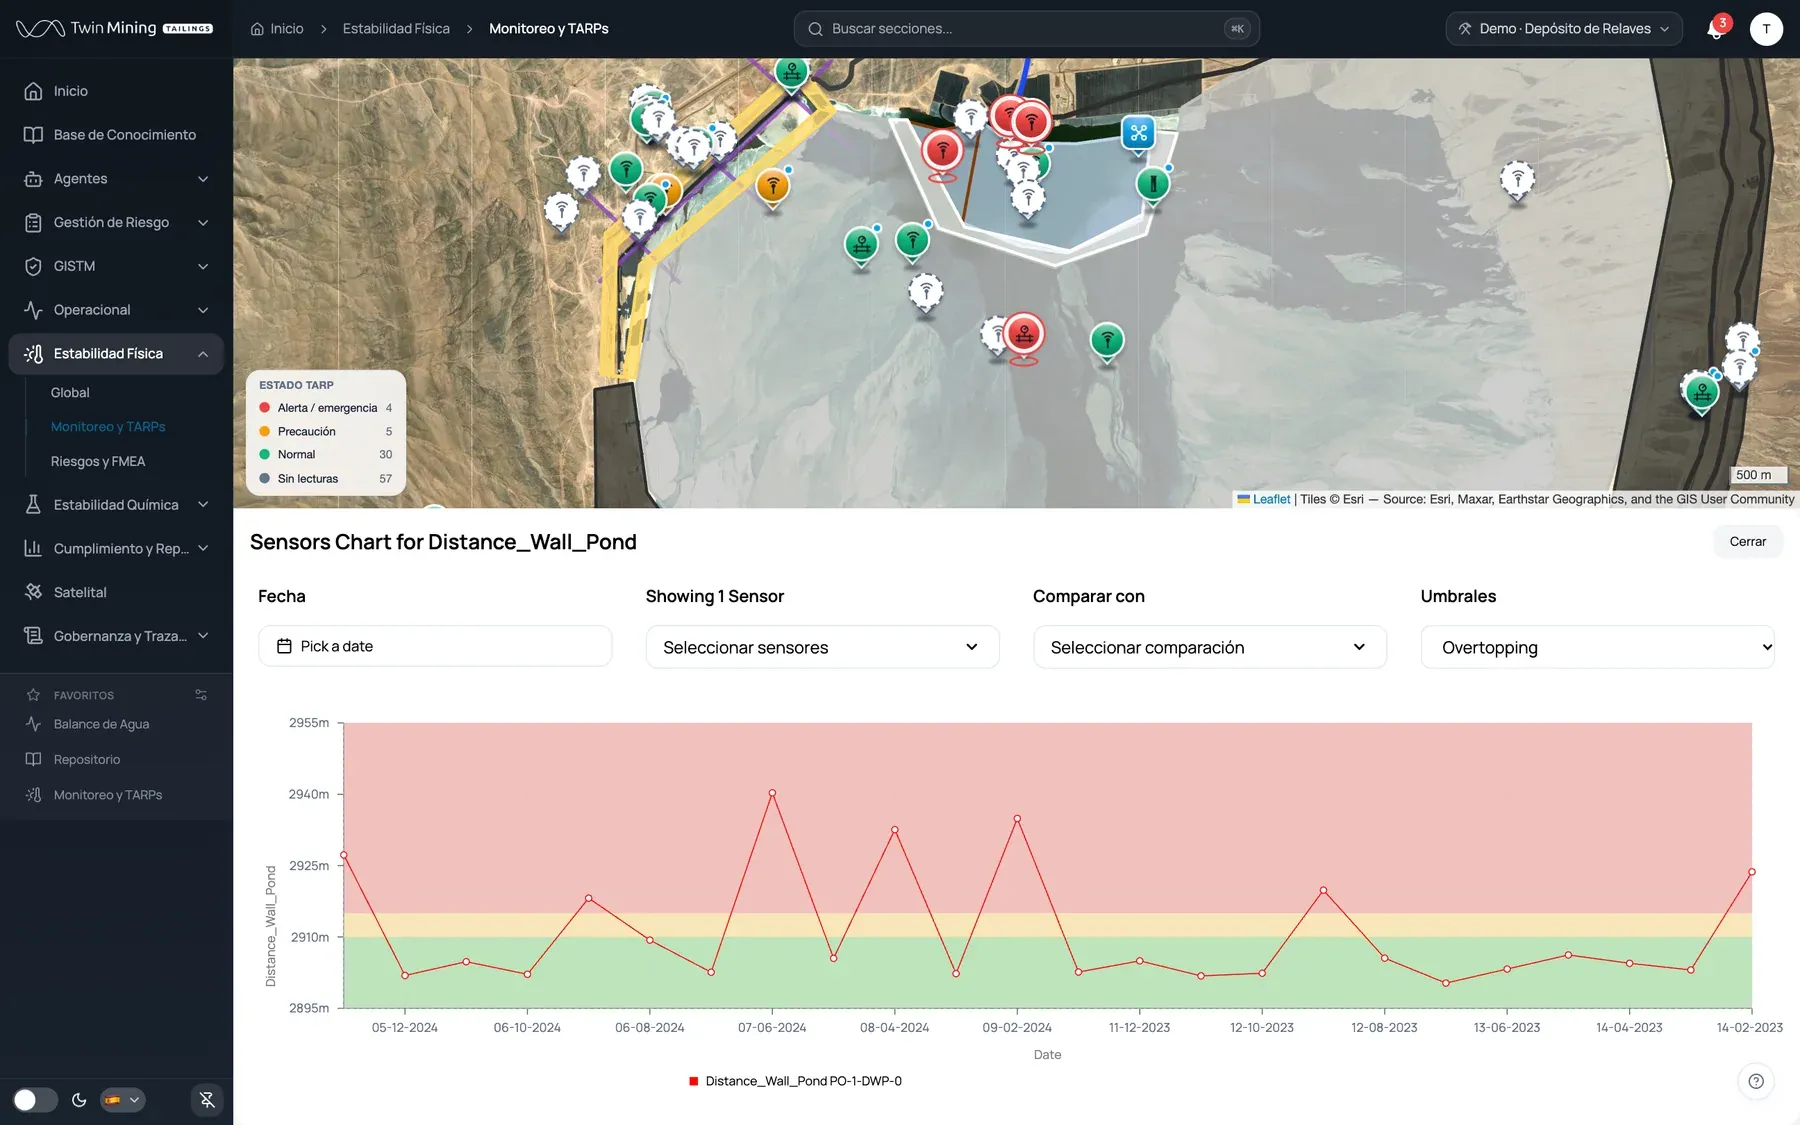Screen dimensions: 1800x1125
Task: Close the sensors chart with Cerrar
Action: [x=1747, y=542]
